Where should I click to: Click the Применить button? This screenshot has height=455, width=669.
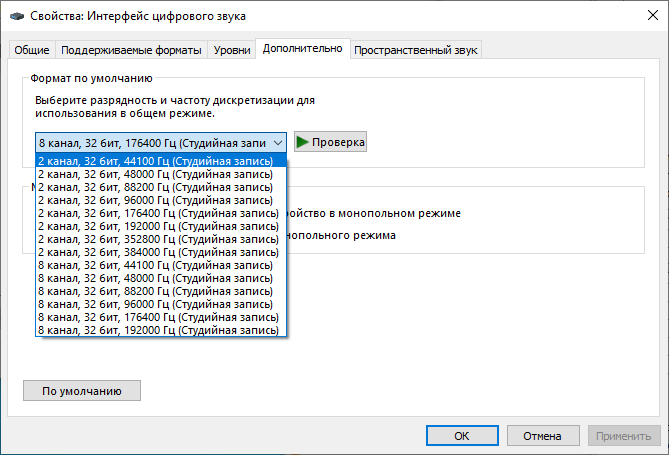[624, 436]
